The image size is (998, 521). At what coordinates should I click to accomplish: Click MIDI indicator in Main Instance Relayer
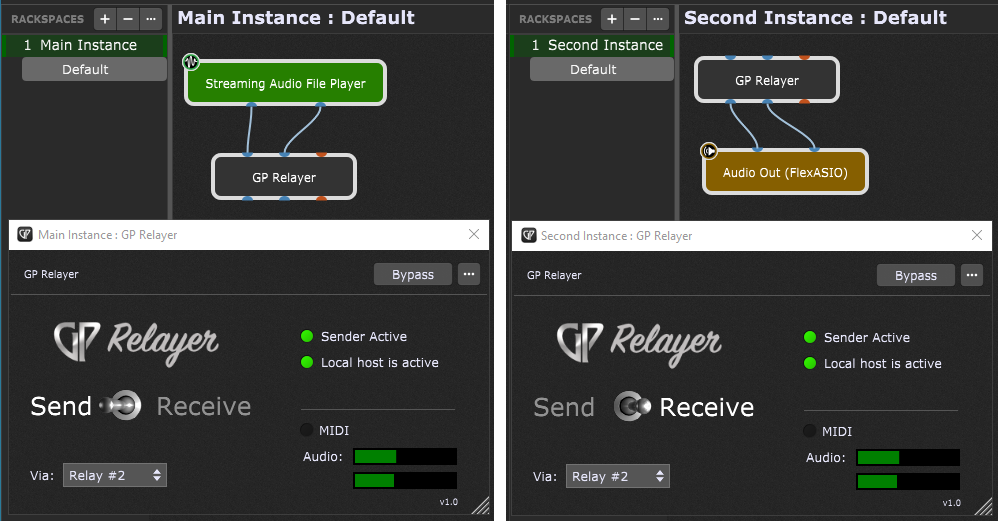306,430
